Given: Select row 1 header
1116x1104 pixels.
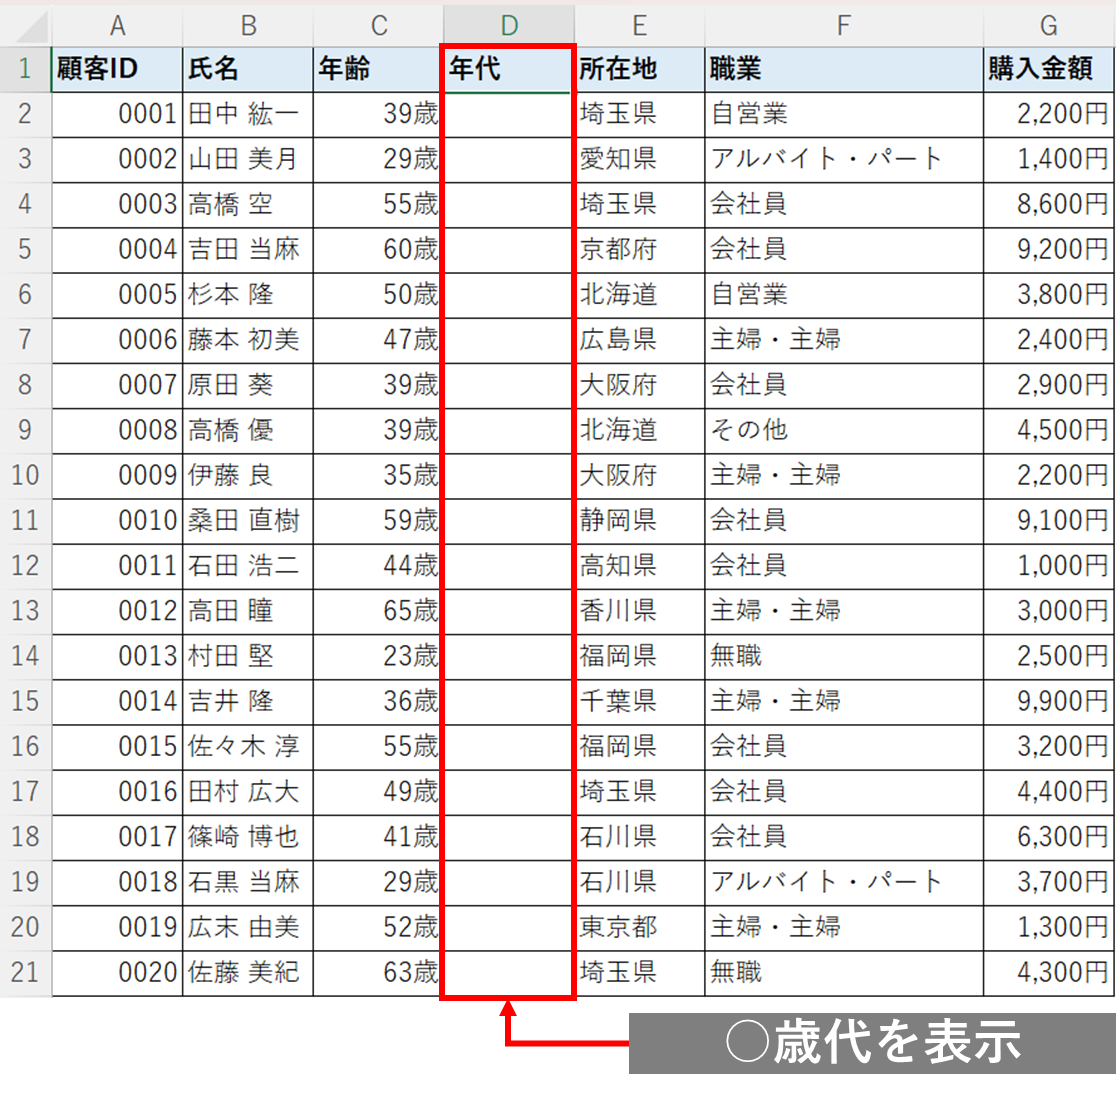Looking at the screenshot, I should tap(26, 69).
